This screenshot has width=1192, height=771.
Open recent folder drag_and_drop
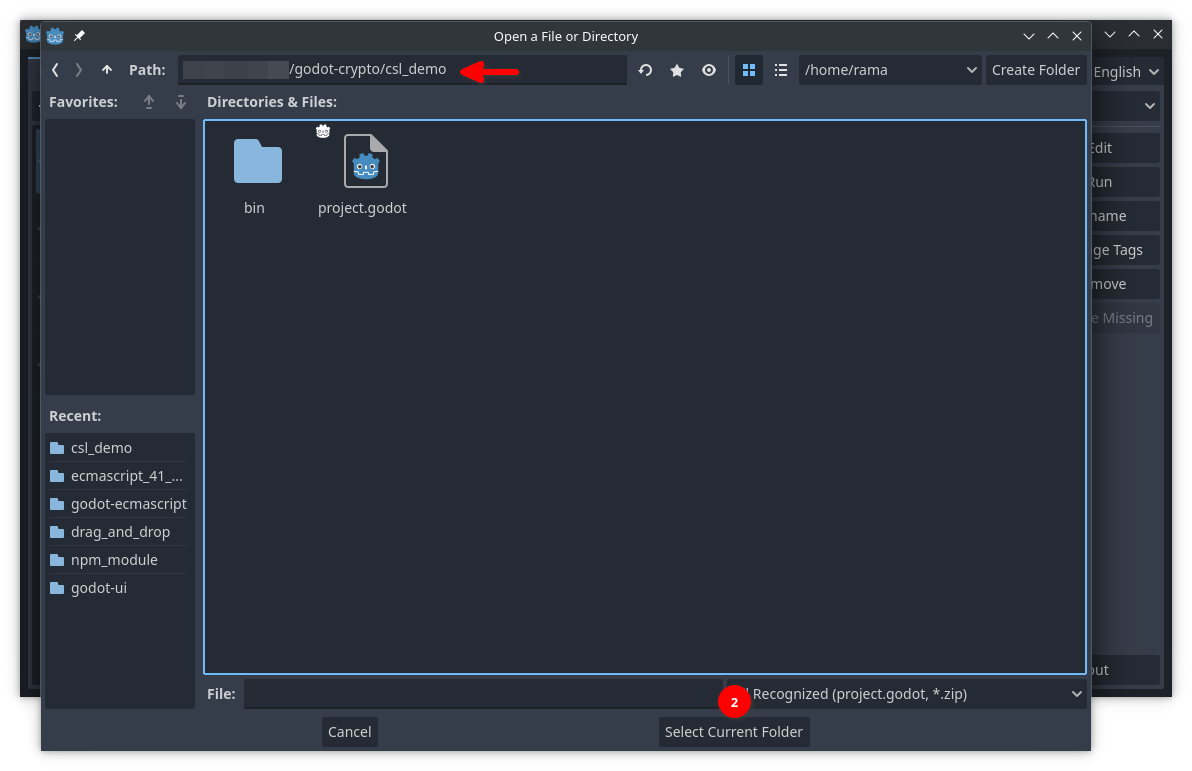point(118,532)
